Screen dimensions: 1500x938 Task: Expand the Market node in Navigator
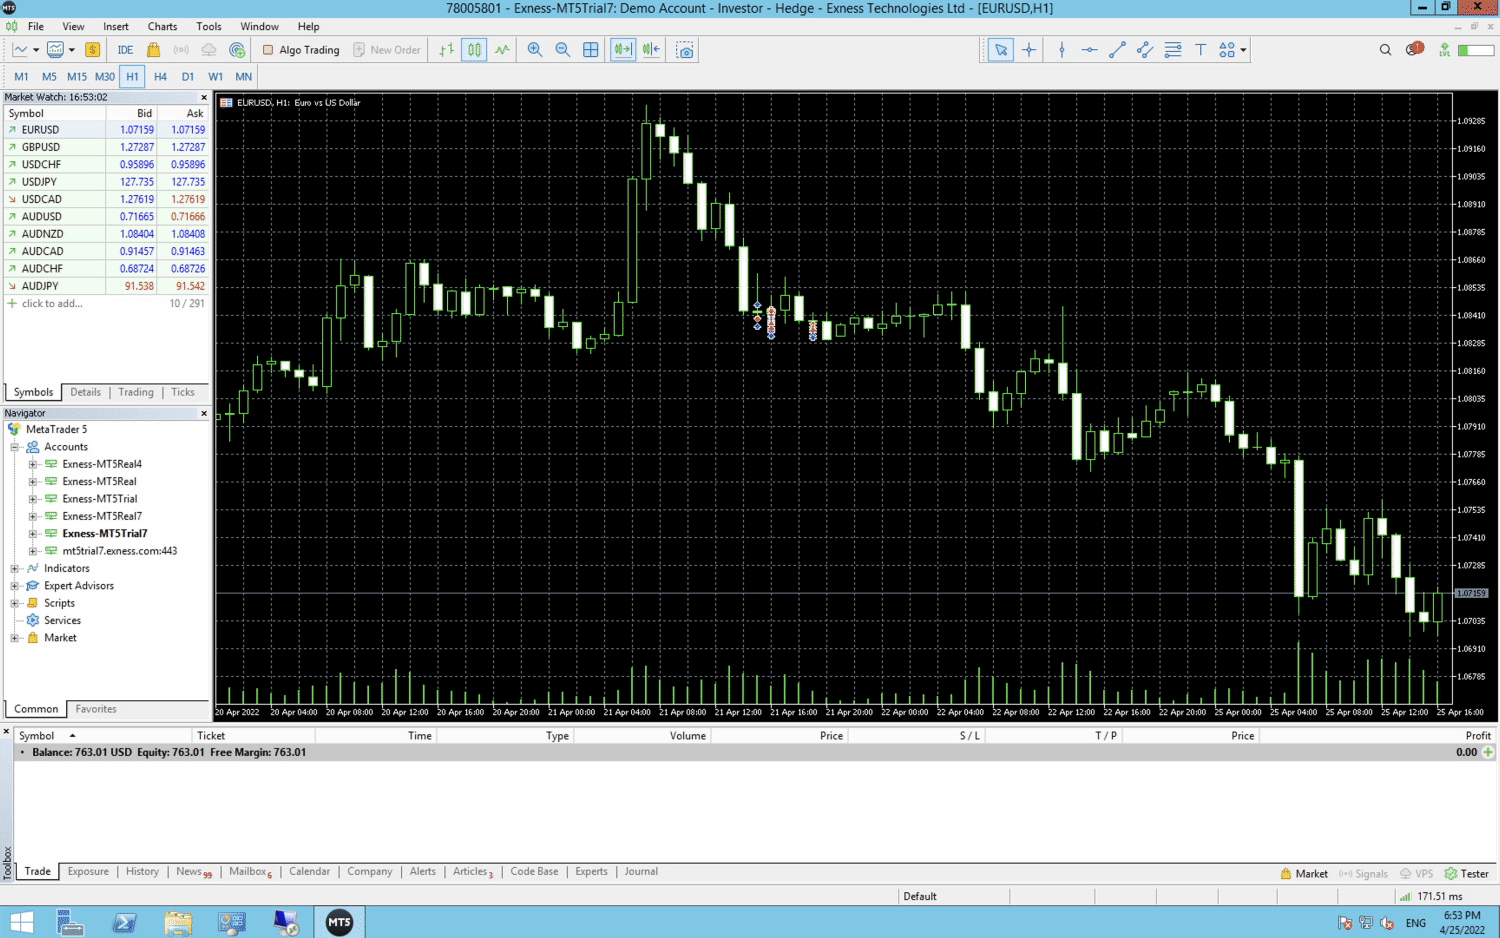point(15,638)
